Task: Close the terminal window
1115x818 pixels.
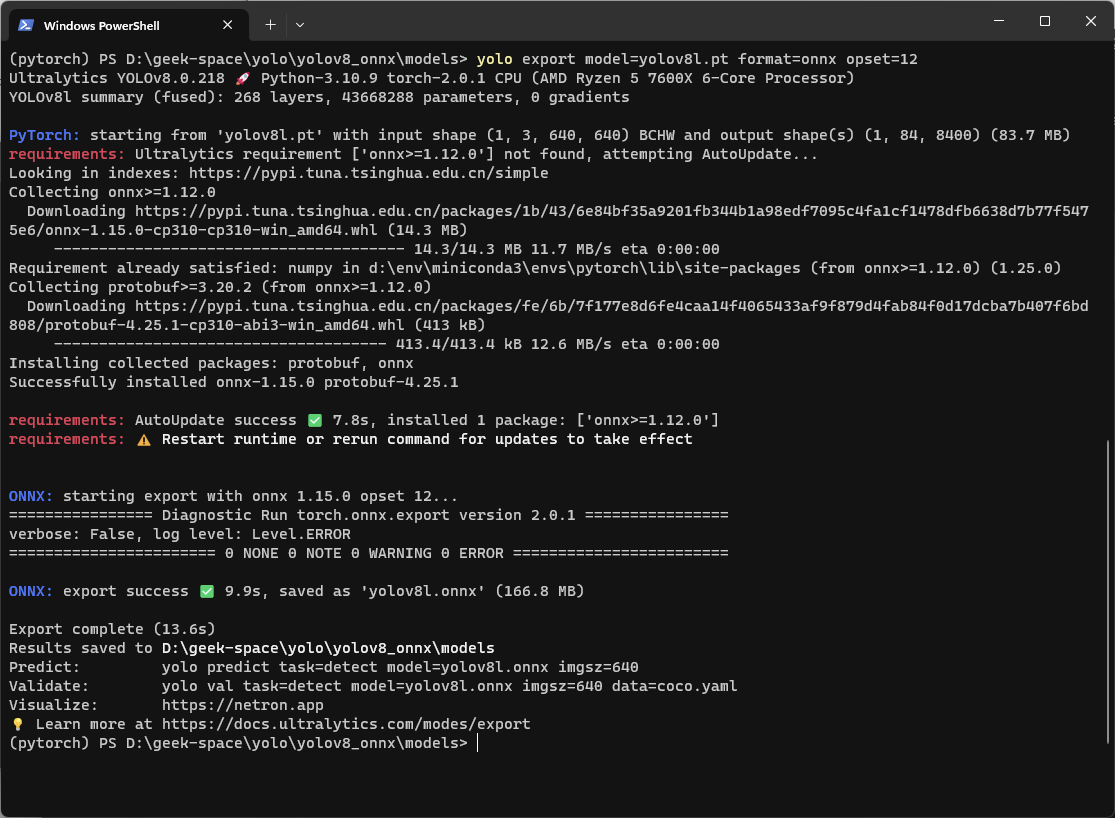Action: (x=1090, y=21)
